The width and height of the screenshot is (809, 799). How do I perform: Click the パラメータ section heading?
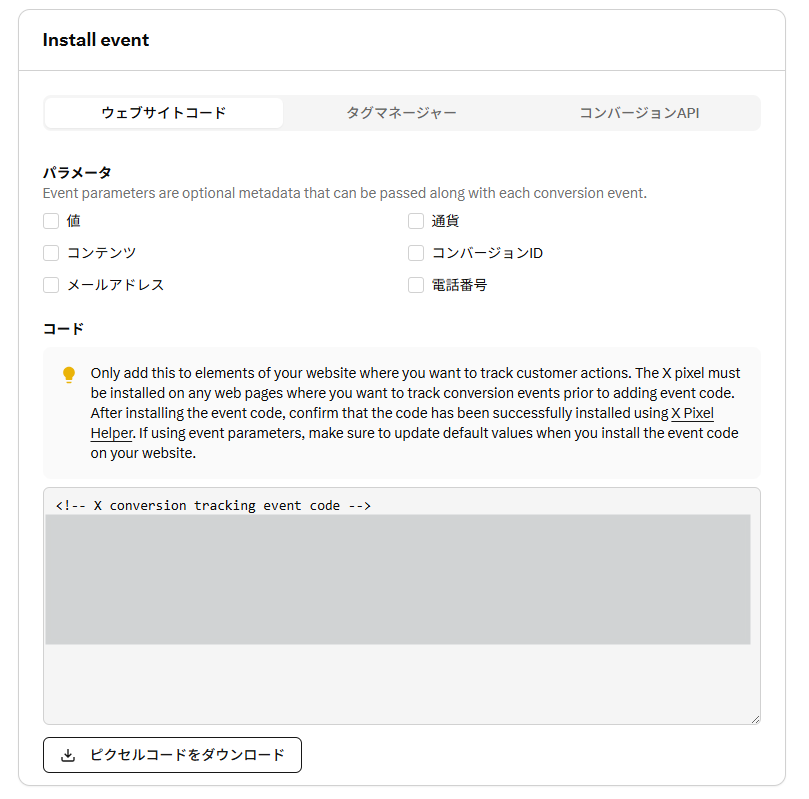pos(77,172)
